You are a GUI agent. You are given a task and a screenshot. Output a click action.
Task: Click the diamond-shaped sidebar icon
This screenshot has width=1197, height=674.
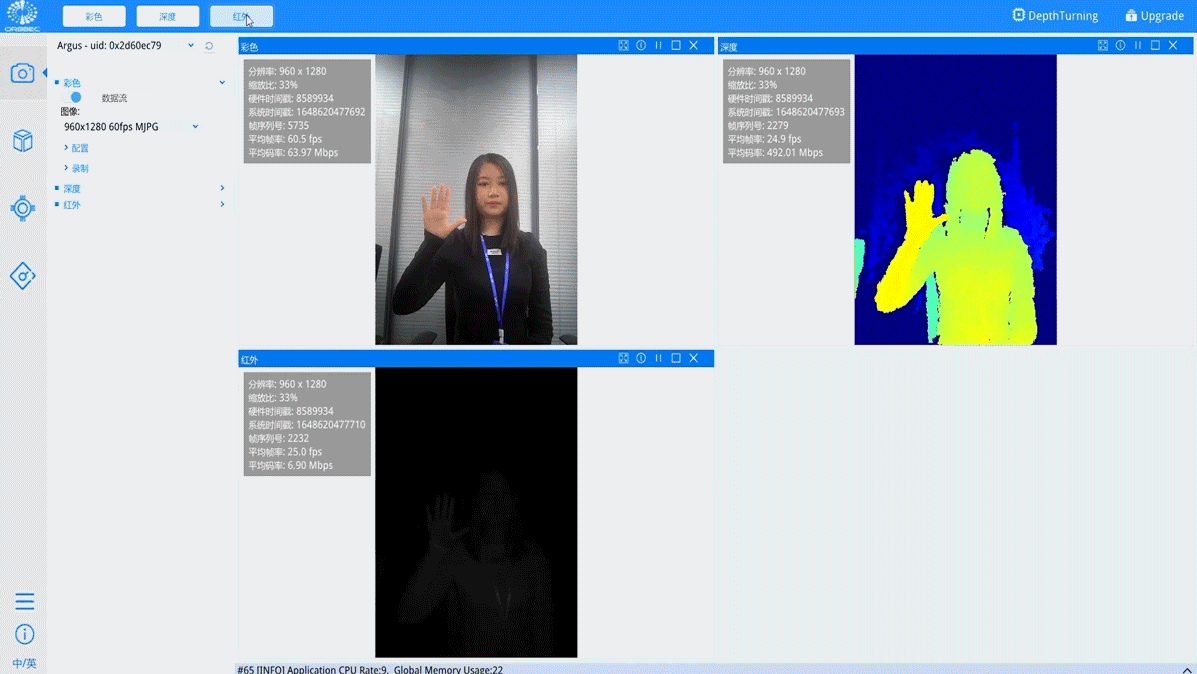click(22, 276)
